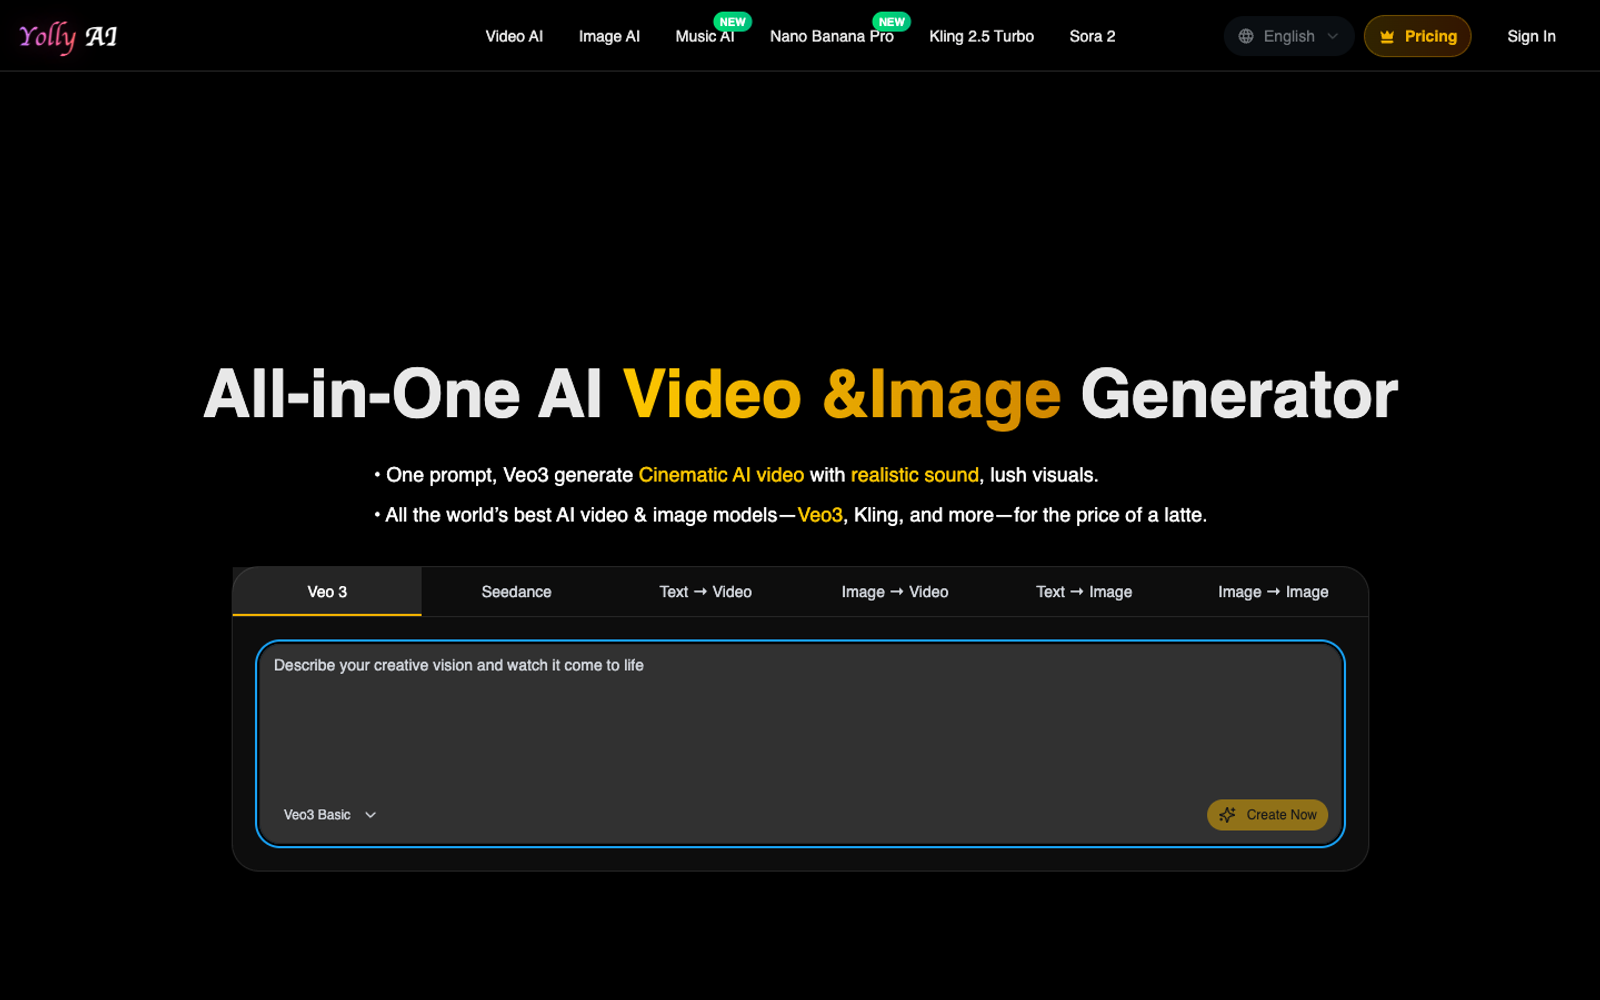Click the globe icon beside English

coord(1246,36)
